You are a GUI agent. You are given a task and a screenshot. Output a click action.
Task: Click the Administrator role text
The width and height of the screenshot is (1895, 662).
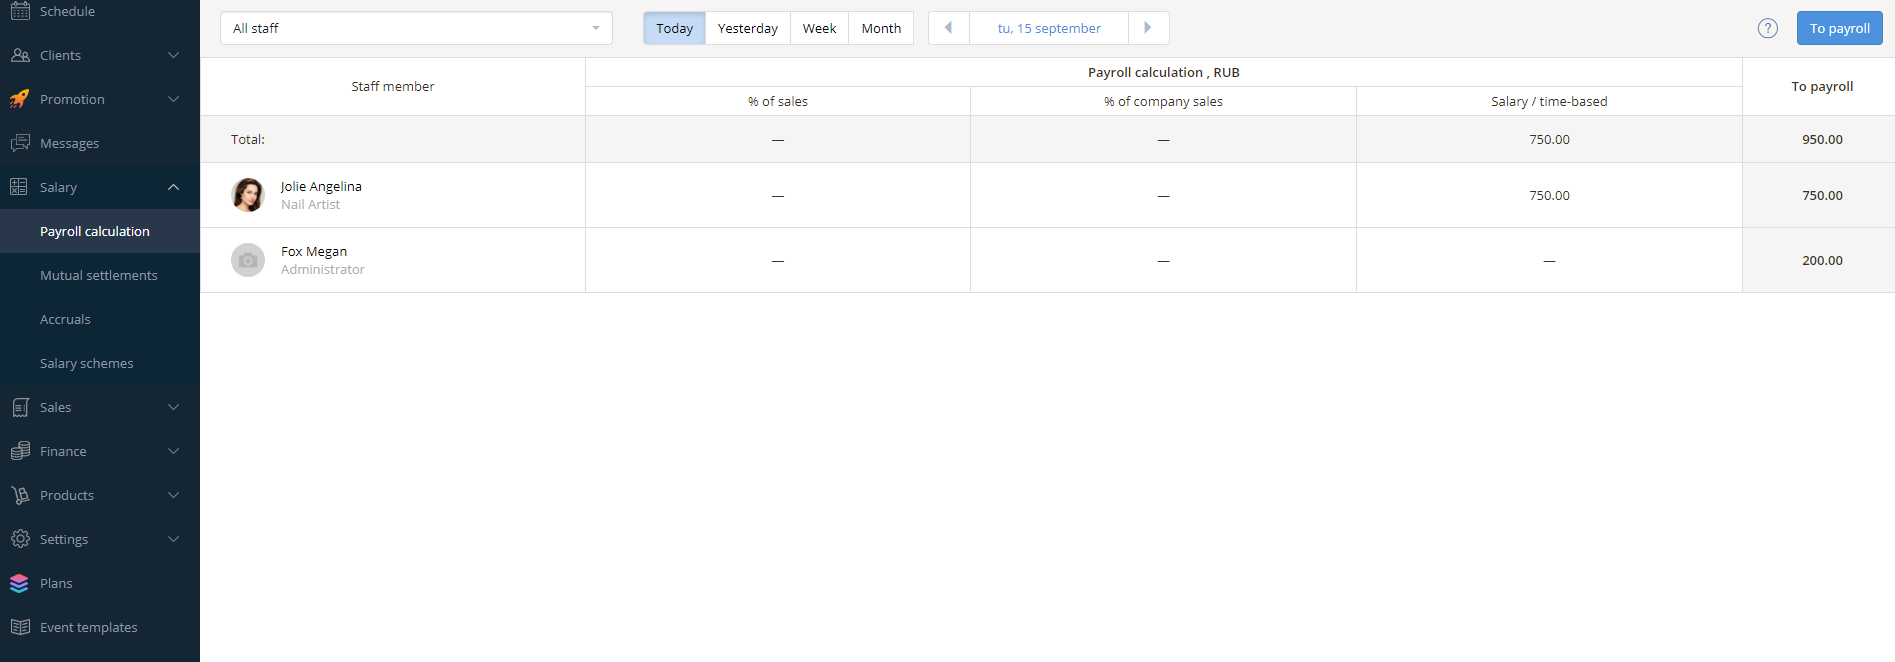322,269
